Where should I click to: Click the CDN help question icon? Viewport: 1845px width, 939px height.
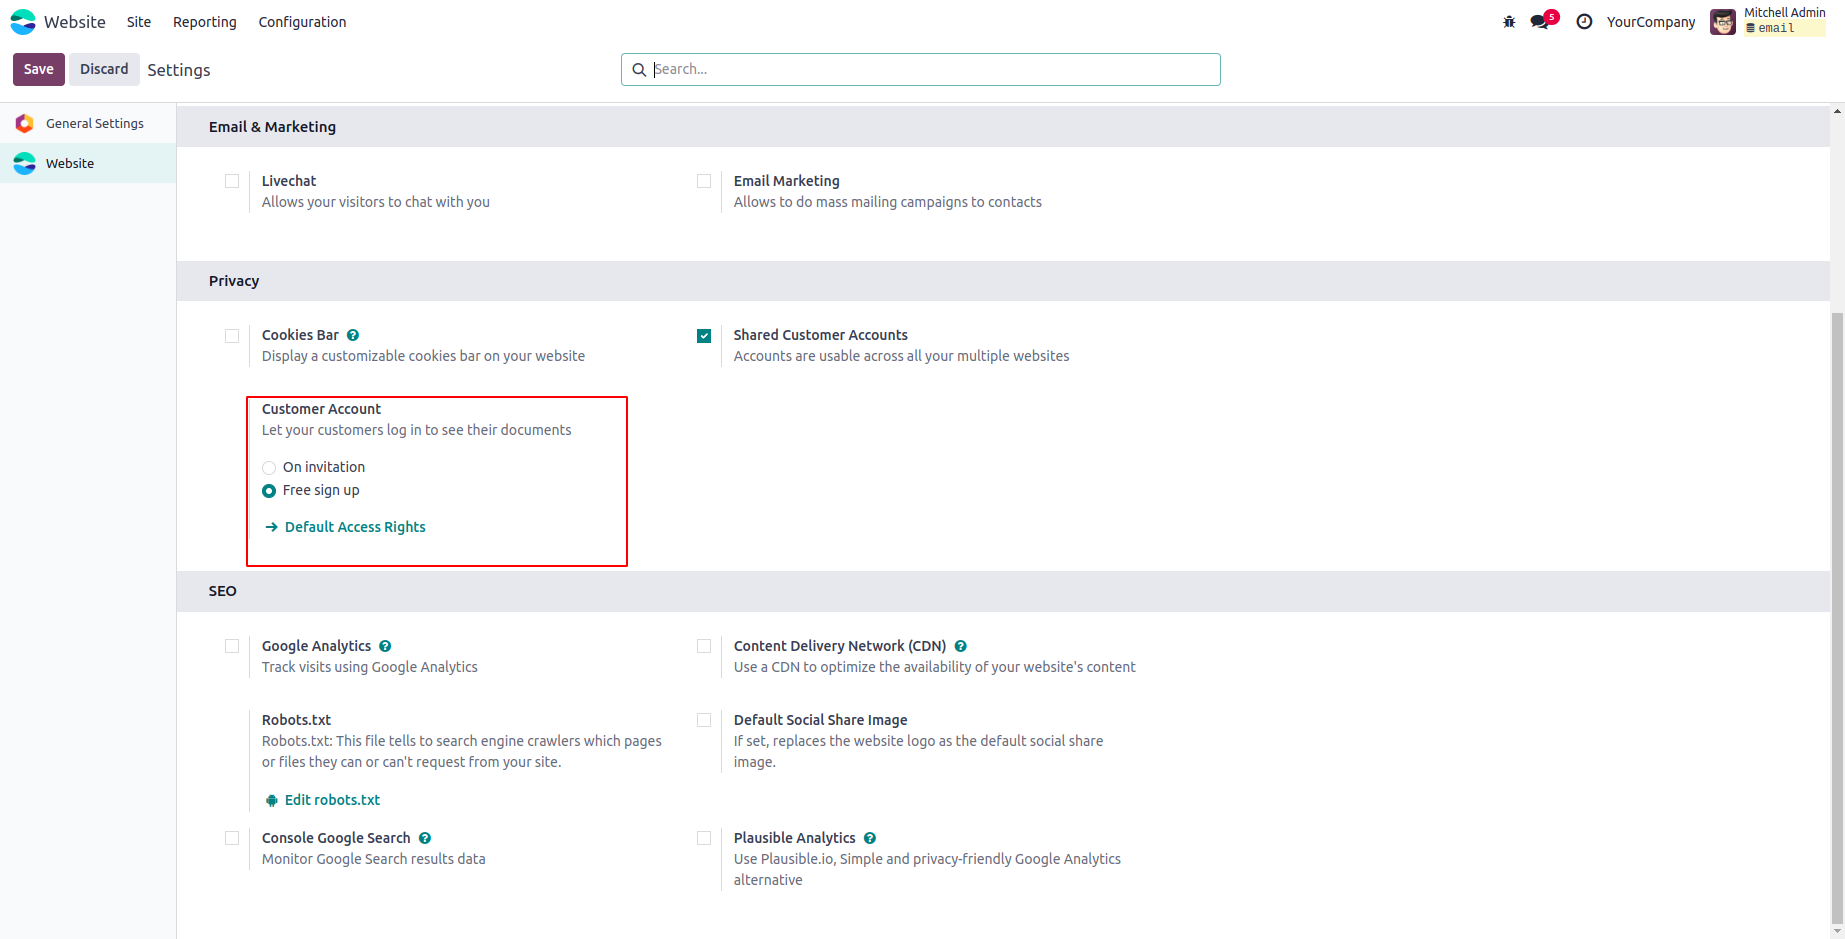tap(960, 646)
